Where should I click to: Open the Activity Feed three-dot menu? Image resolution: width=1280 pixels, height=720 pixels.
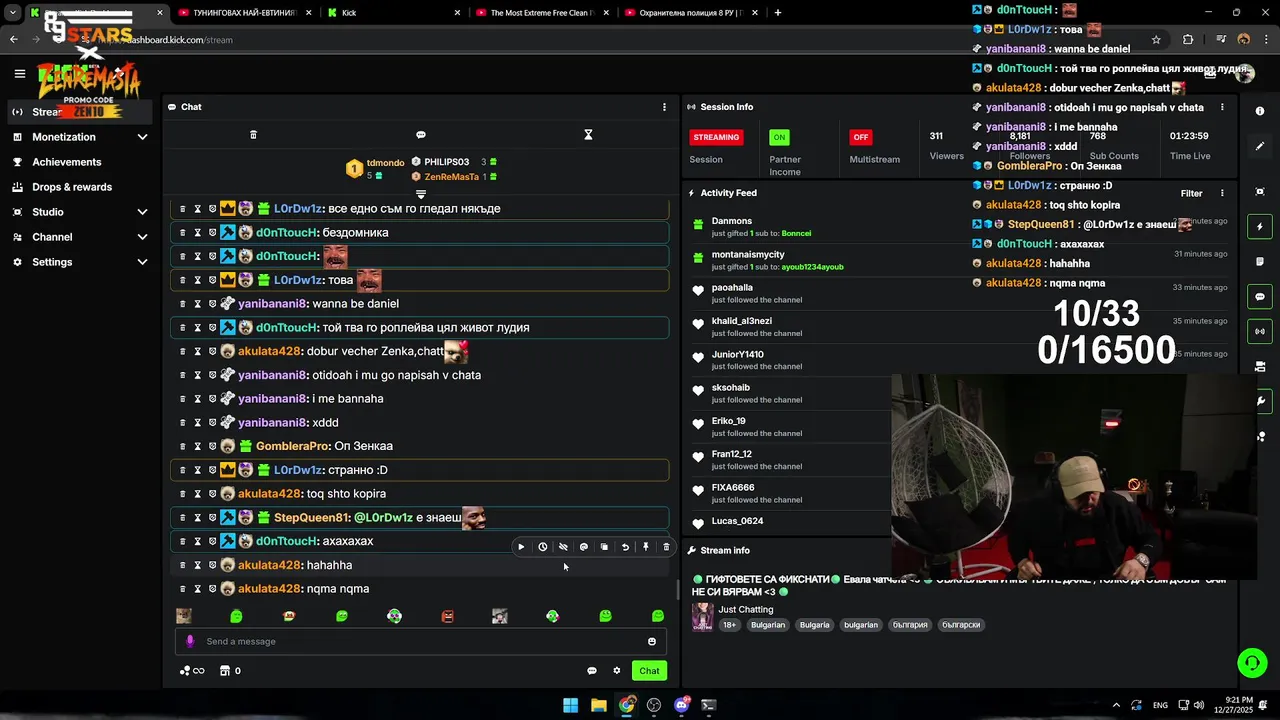click(x=1222, y=193)
